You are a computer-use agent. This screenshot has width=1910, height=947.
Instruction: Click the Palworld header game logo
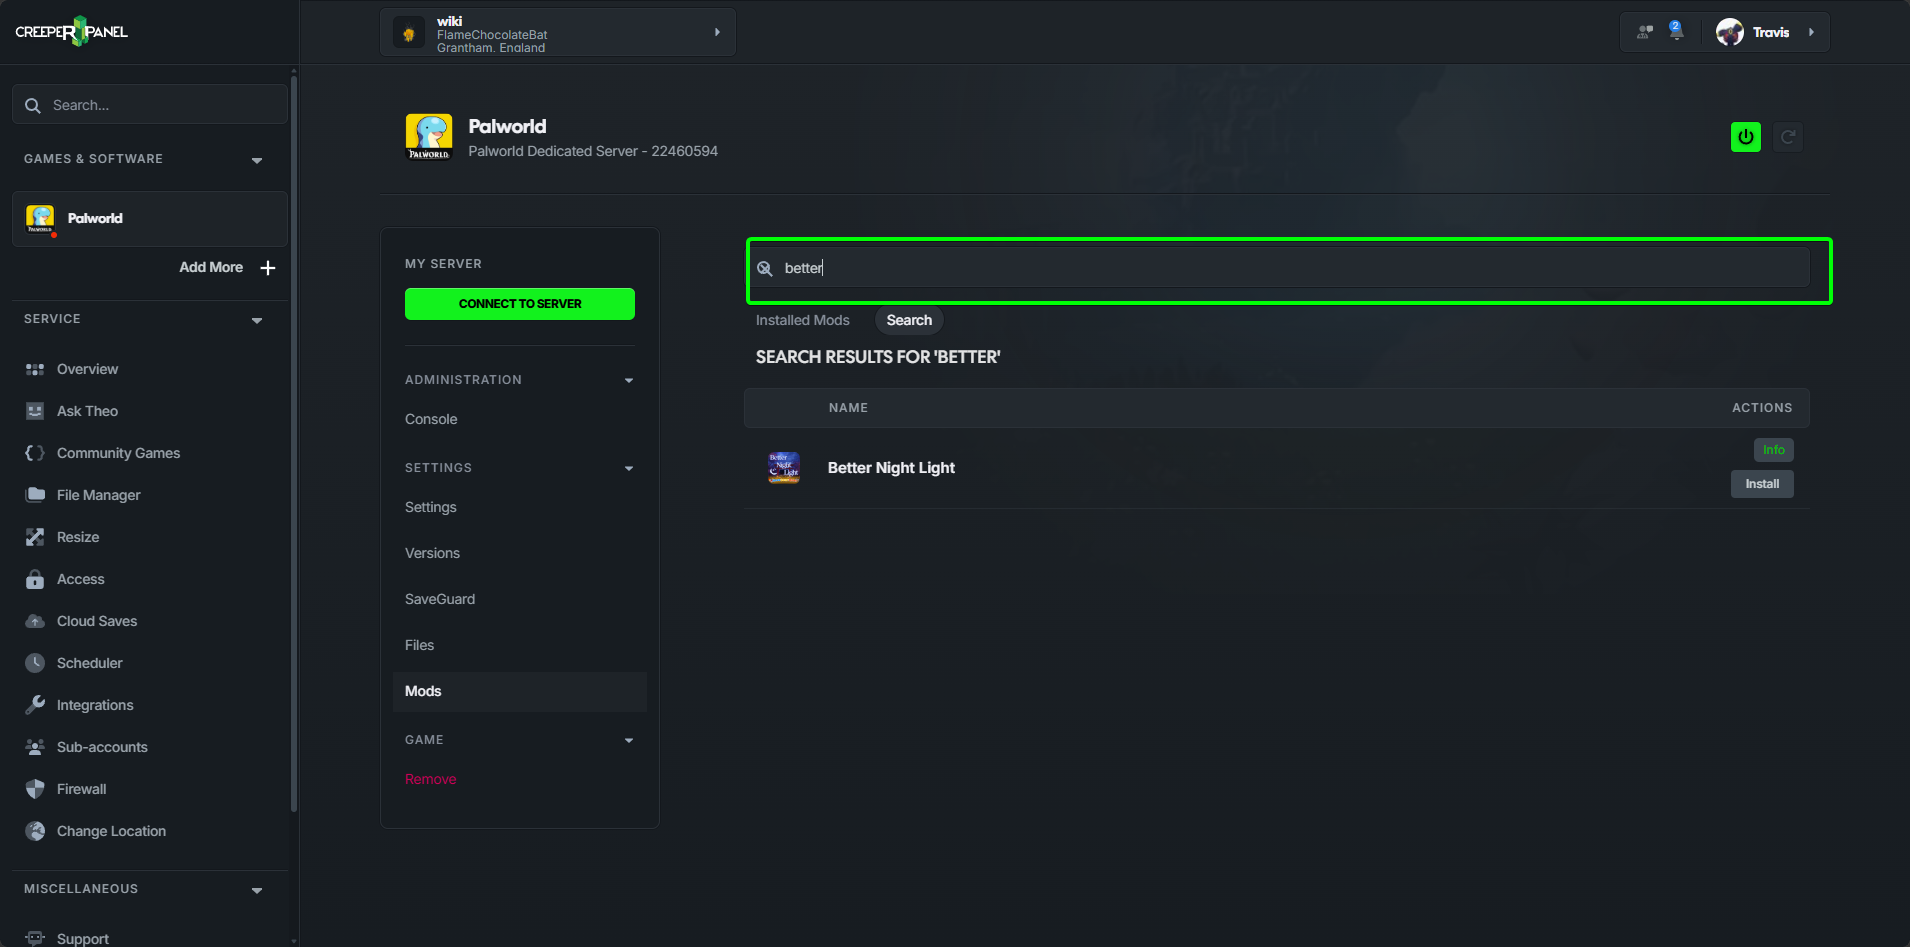coord(429,137)
